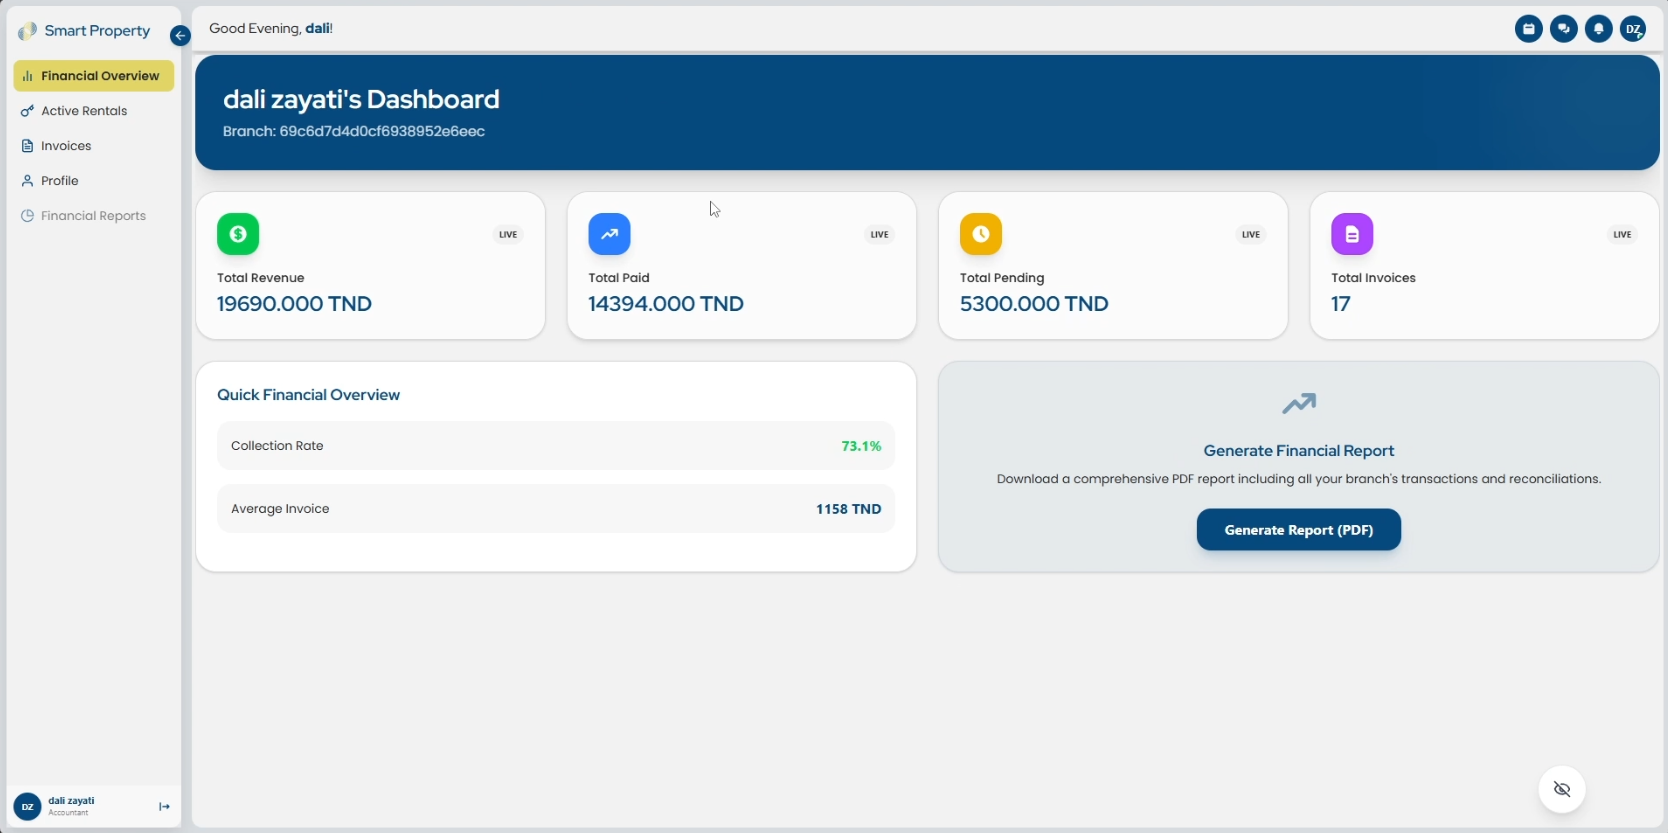The image size is (1668, 833).
Task: Click the "Quick Financial Overview" heading
Action: pyautogui.click(x=308, y=395)
